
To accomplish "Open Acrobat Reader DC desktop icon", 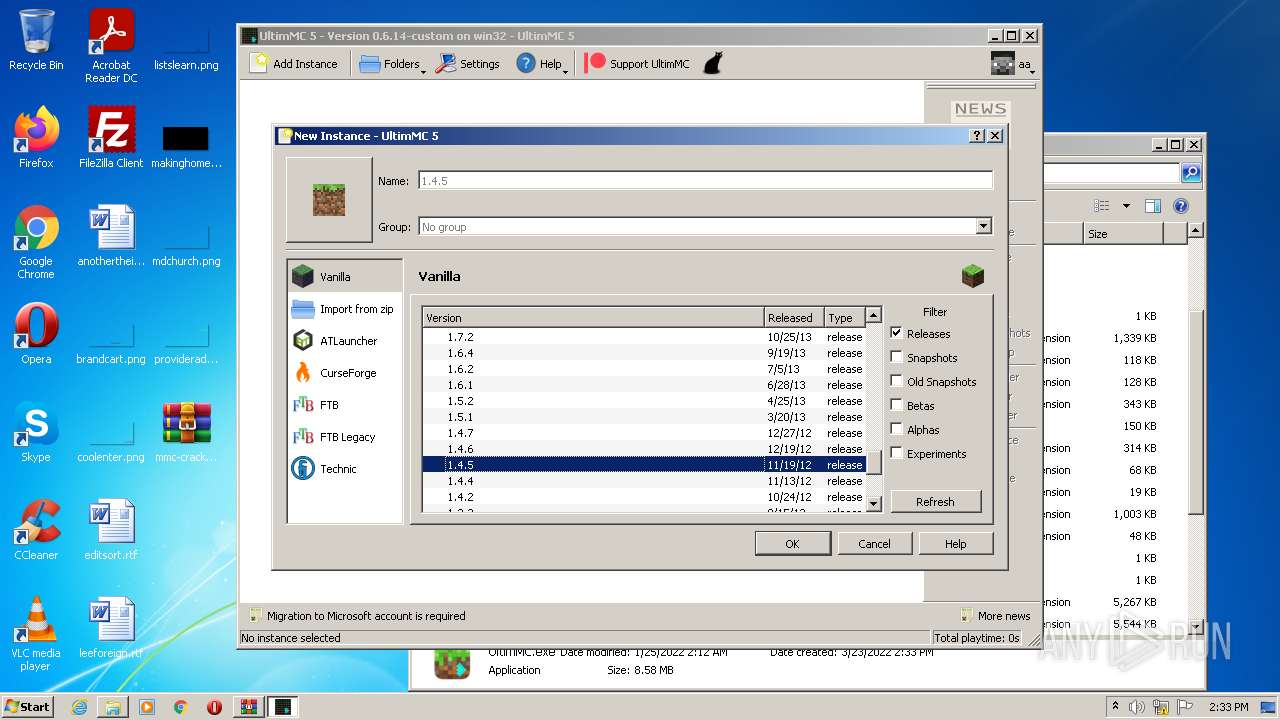I will point(111,46).
